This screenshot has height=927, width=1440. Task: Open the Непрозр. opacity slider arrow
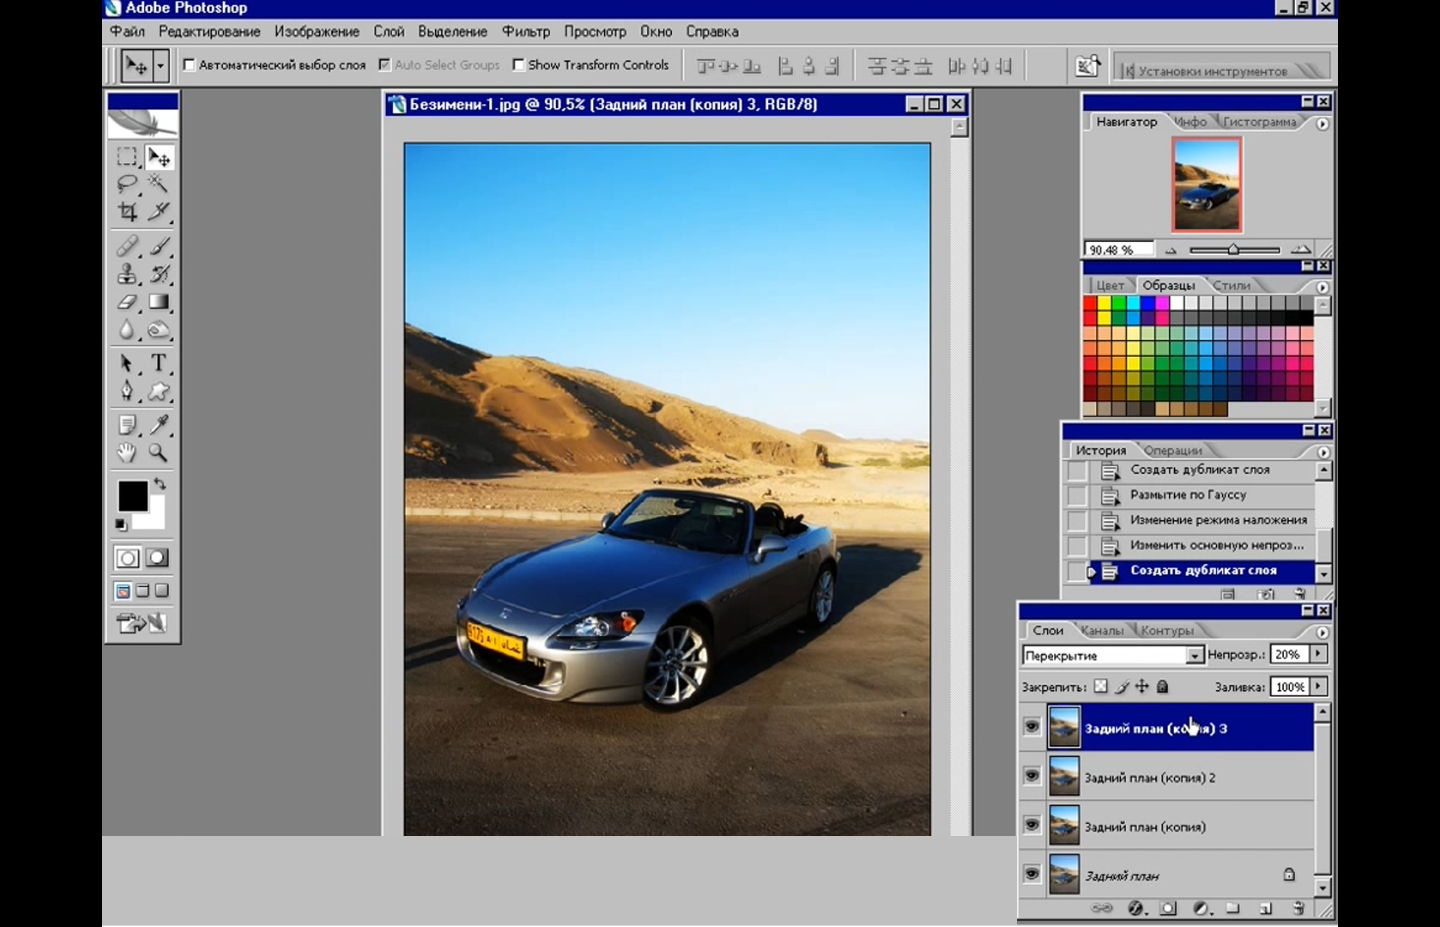pyautogui.click(x=1318, y=654)
